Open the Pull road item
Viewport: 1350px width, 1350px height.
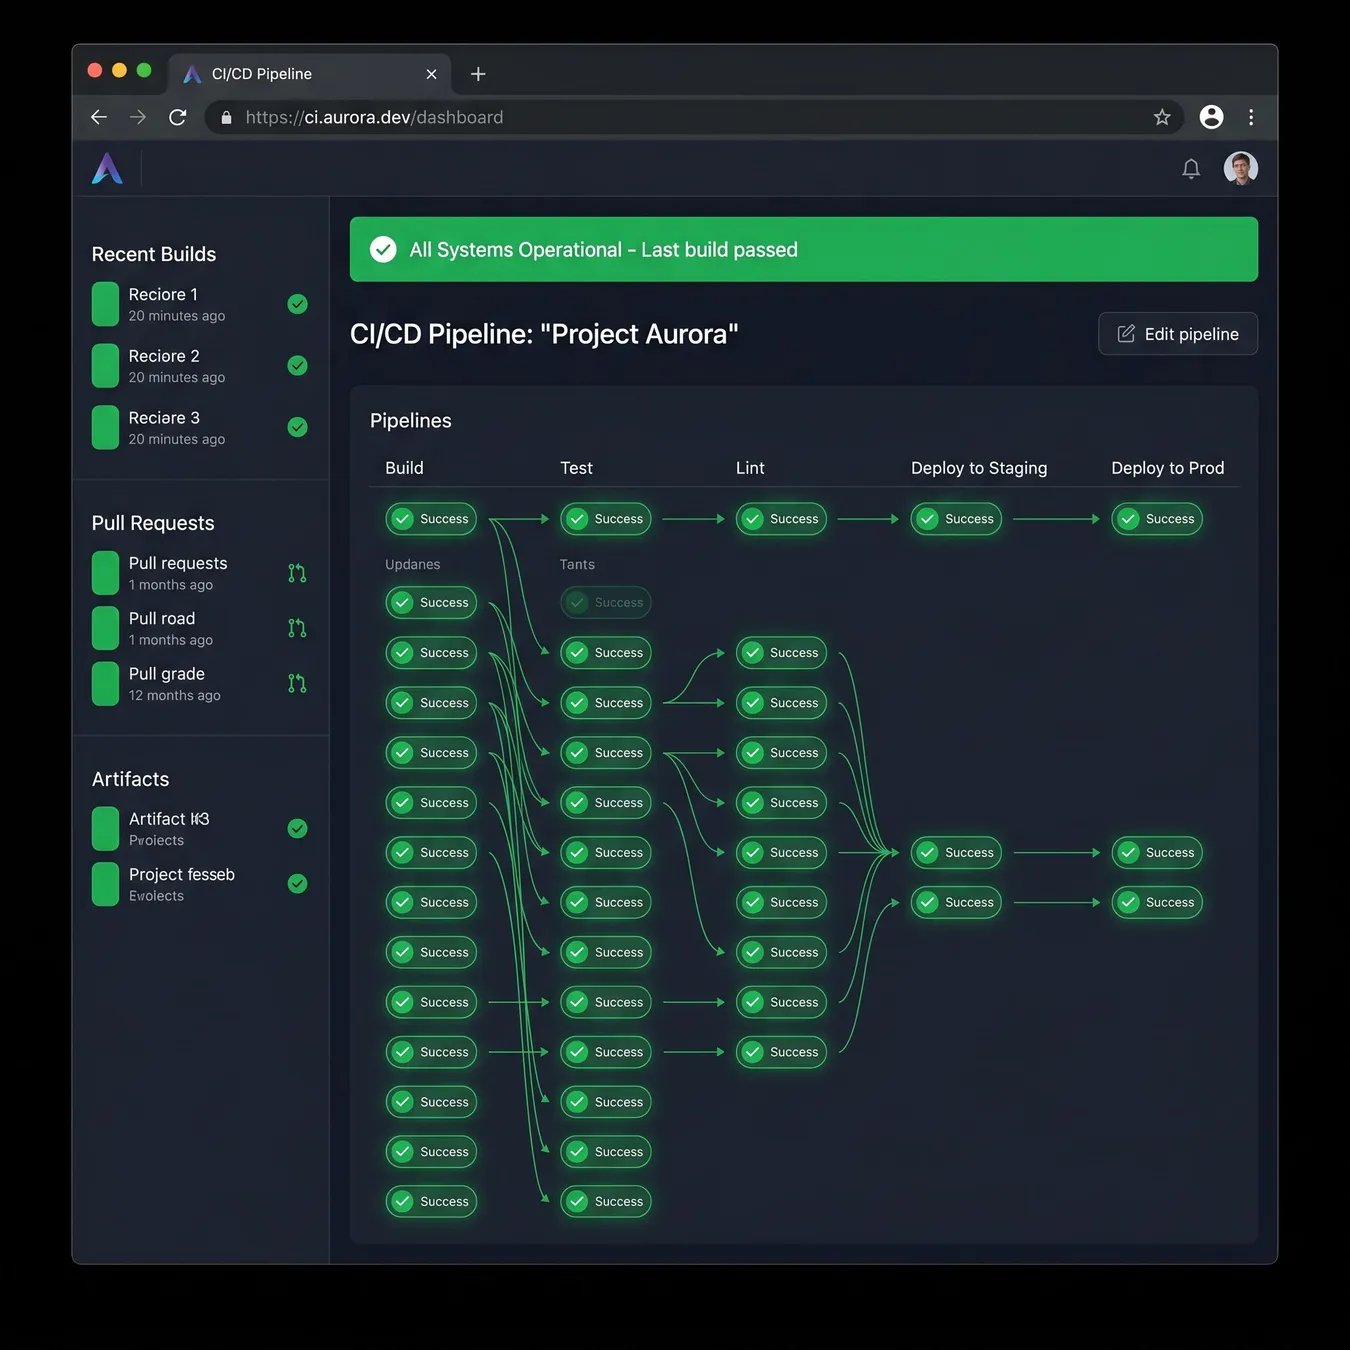200,628
